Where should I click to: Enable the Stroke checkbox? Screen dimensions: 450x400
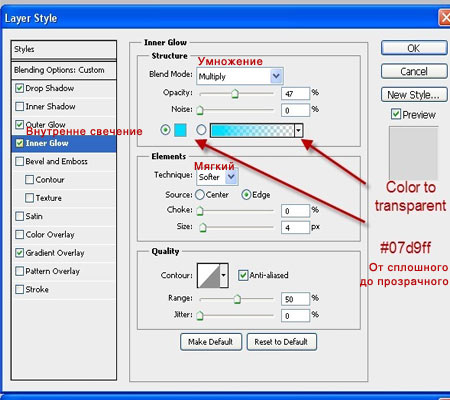tap(20, 289)
